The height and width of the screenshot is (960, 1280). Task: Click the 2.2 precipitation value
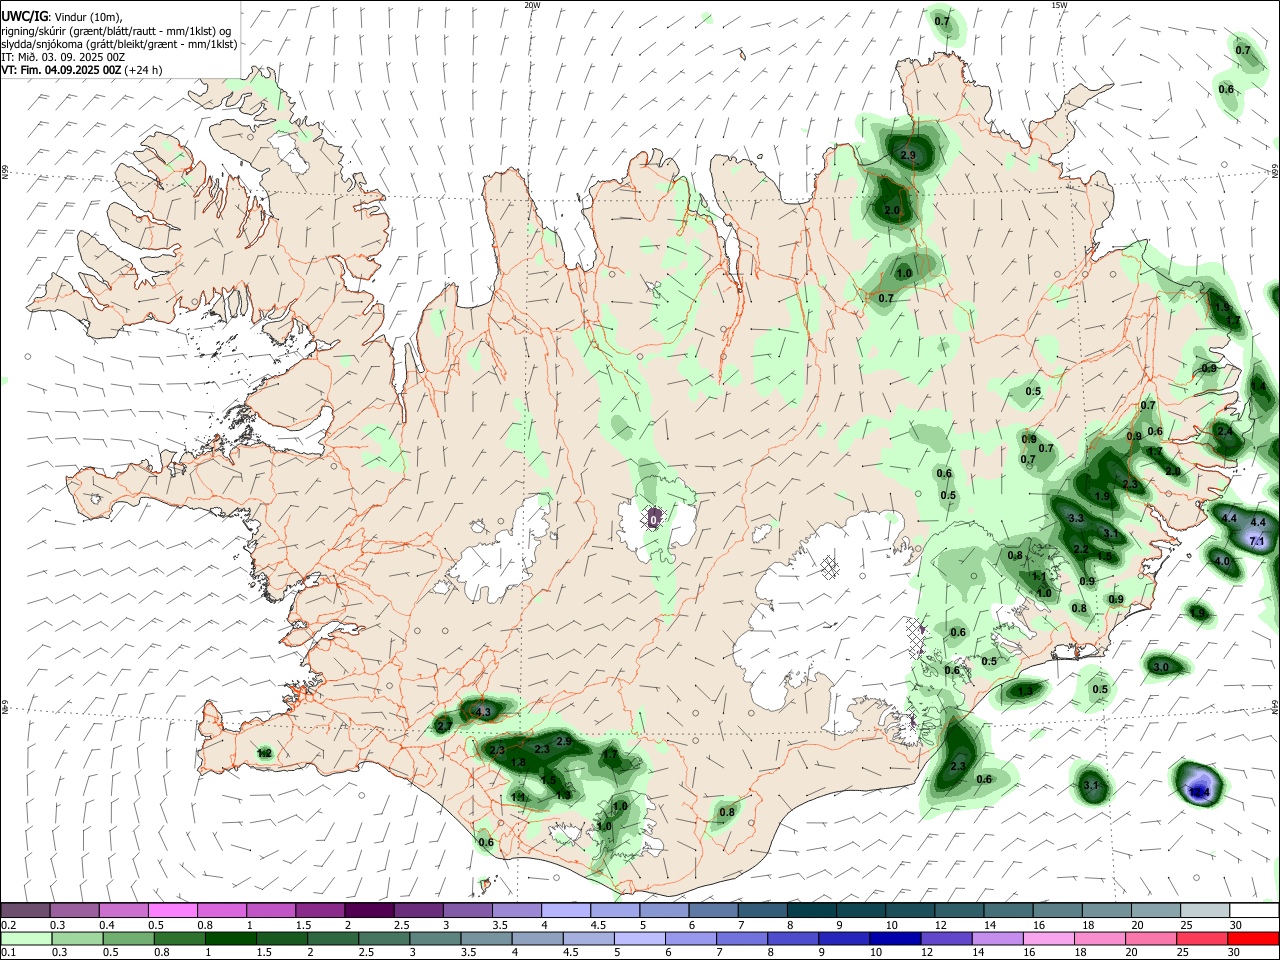[1081, 550]
